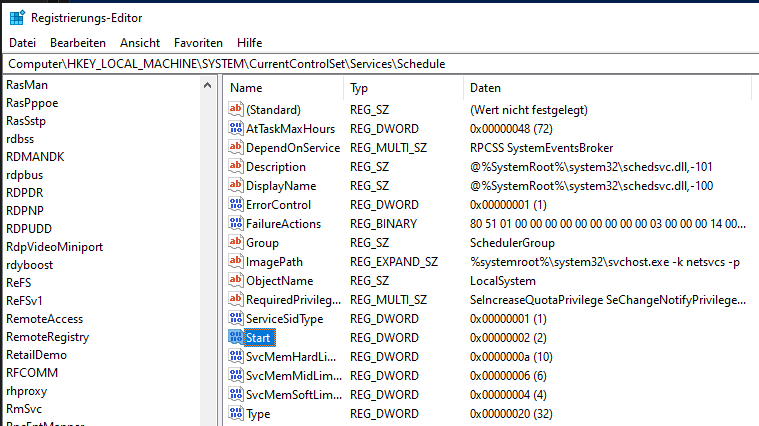Select the ReFSv1 key in the tree
Screen dimensions: 759x426
point(24,301)
